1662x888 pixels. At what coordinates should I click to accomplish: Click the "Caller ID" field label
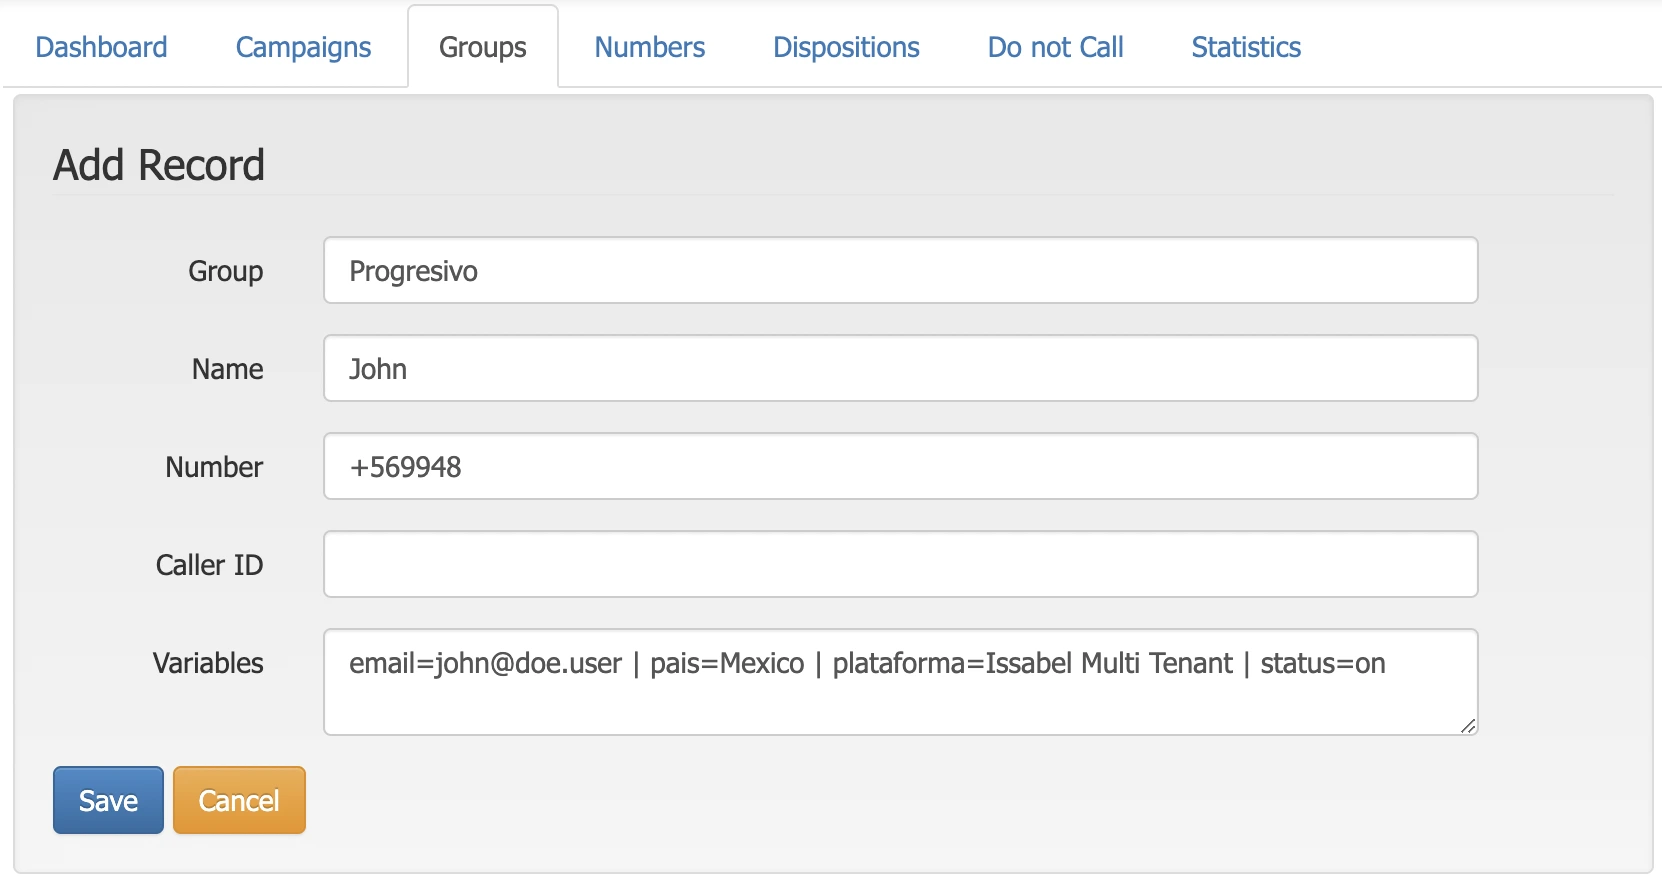[x=209, y=565]
